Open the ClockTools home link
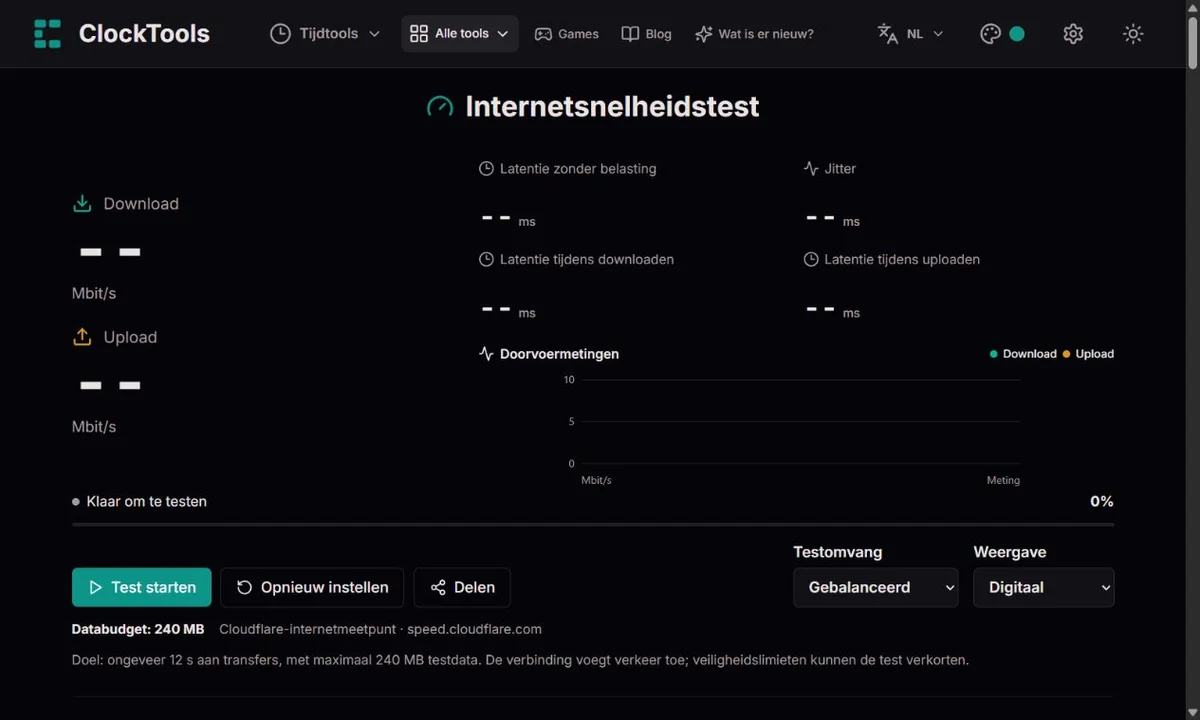The height and width of the screenshot is (720, 1200). [122, 33]
